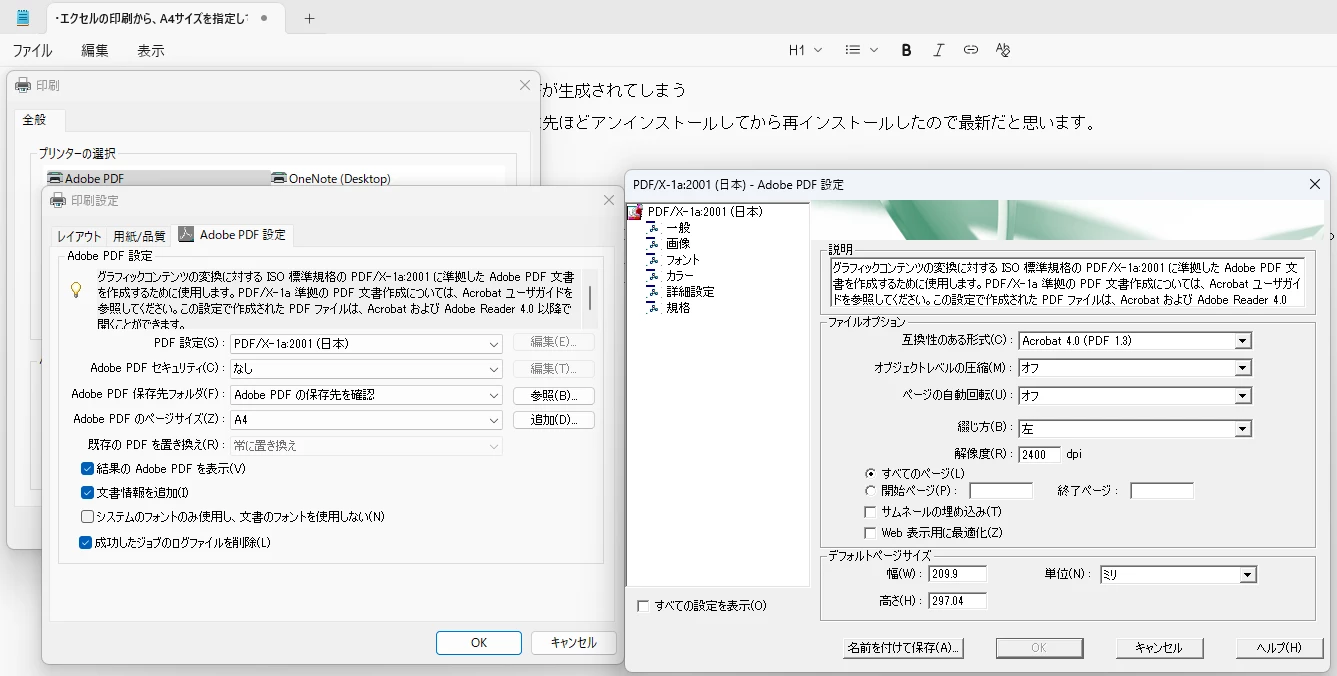Enable Web 表示用に最適化 checkbox

[x=870, y=533]
